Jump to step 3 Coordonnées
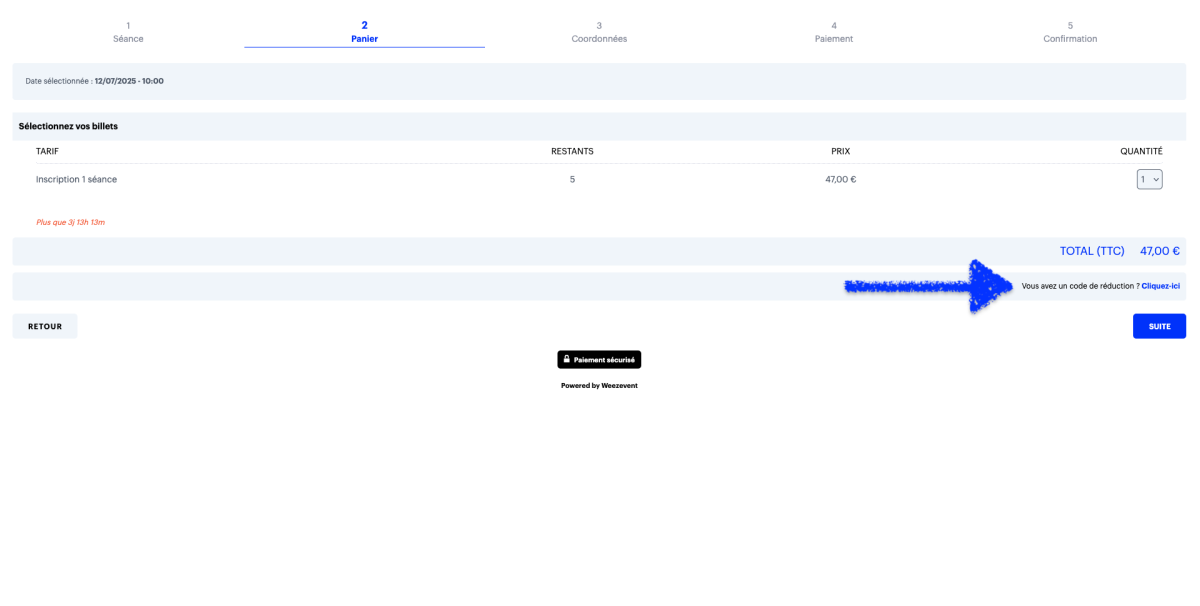The height and width of the screenshot is (606, 1200). [599, 32]
